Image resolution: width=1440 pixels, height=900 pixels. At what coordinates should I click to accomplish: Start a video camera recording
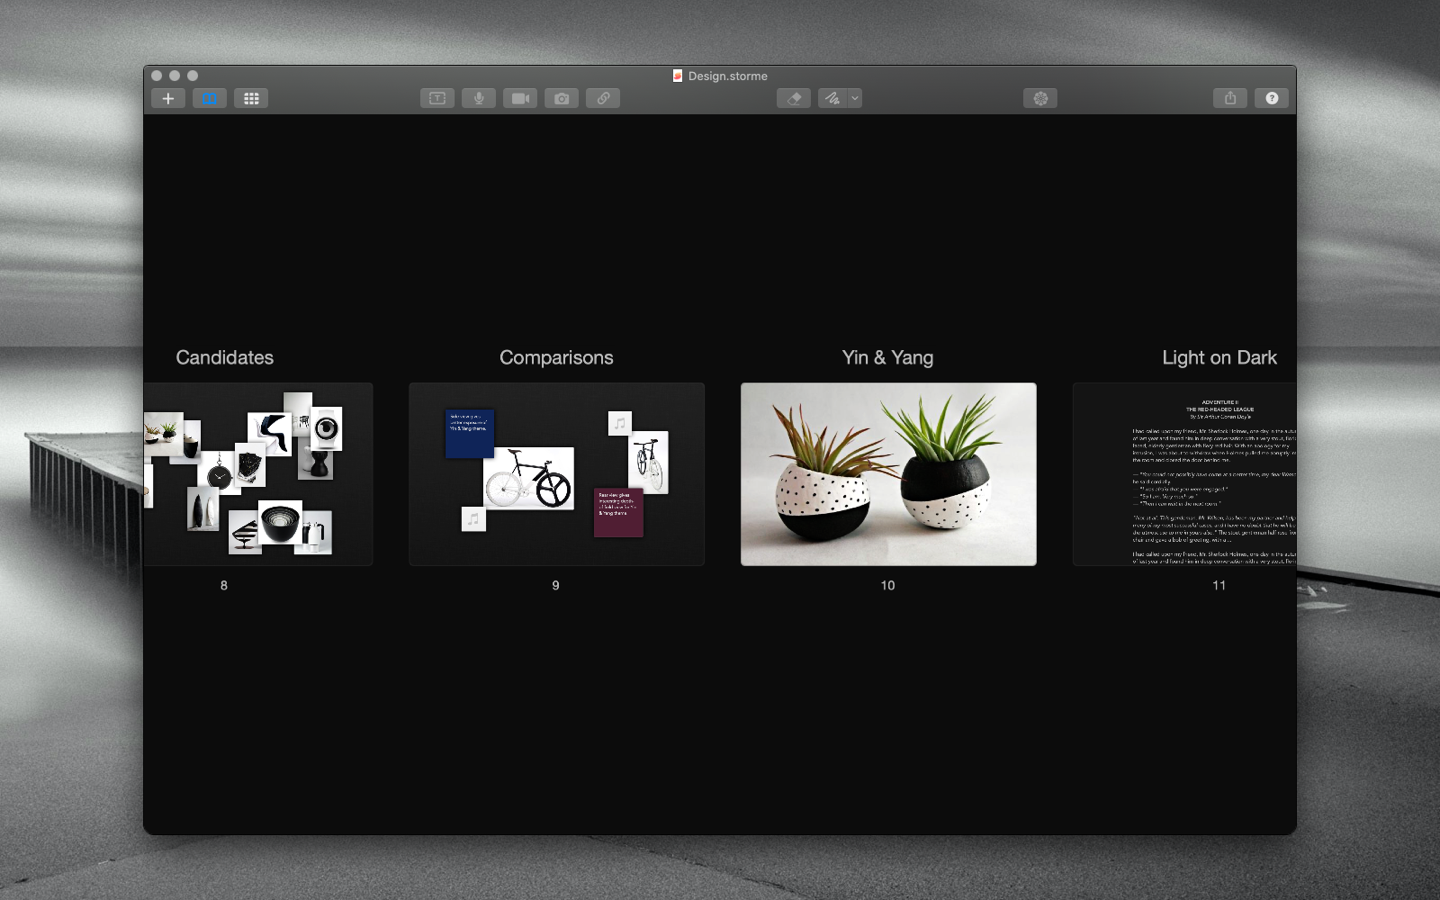pos(519,98)
